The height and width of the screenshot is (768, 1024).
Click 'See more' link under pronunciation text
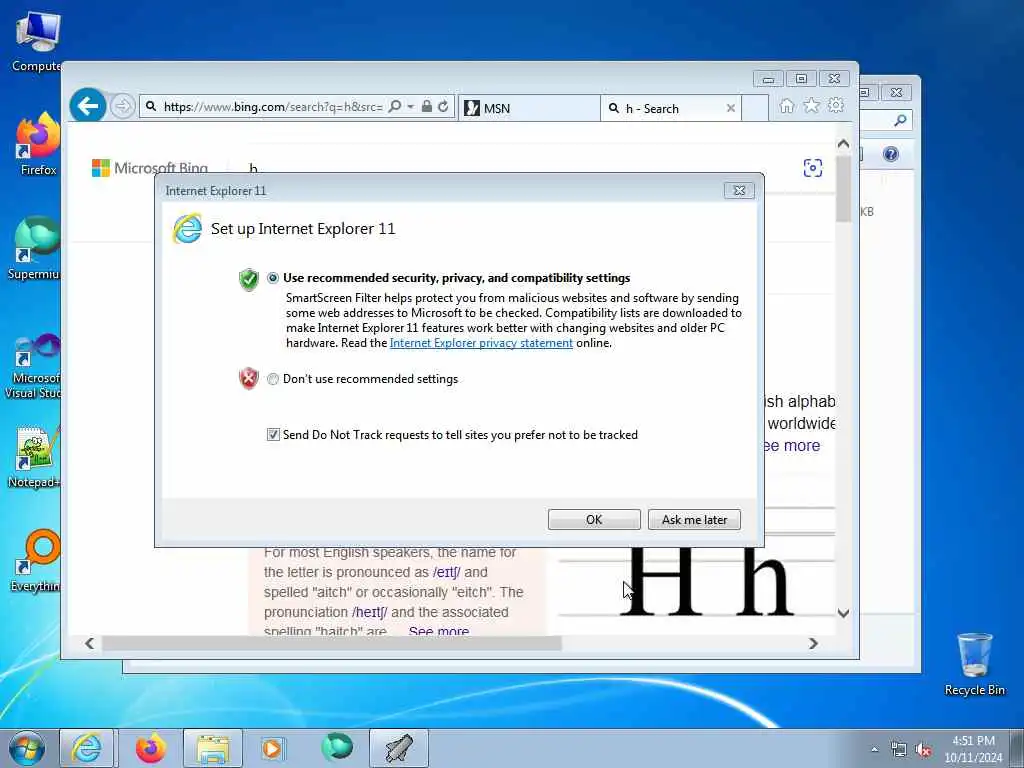pyautogui.click(x=438, y=632)
